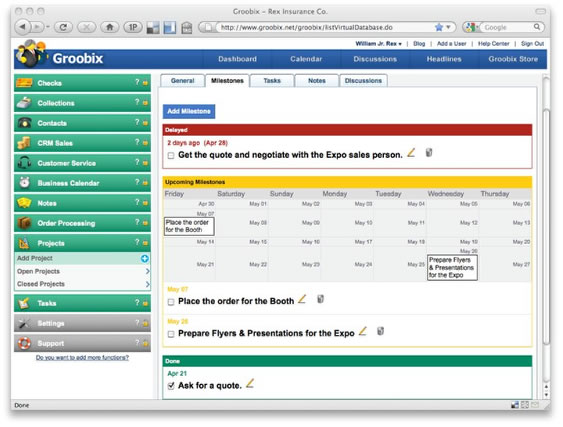Click the Add Milestone button
563x427 pixels.
(x=189, y=111)
